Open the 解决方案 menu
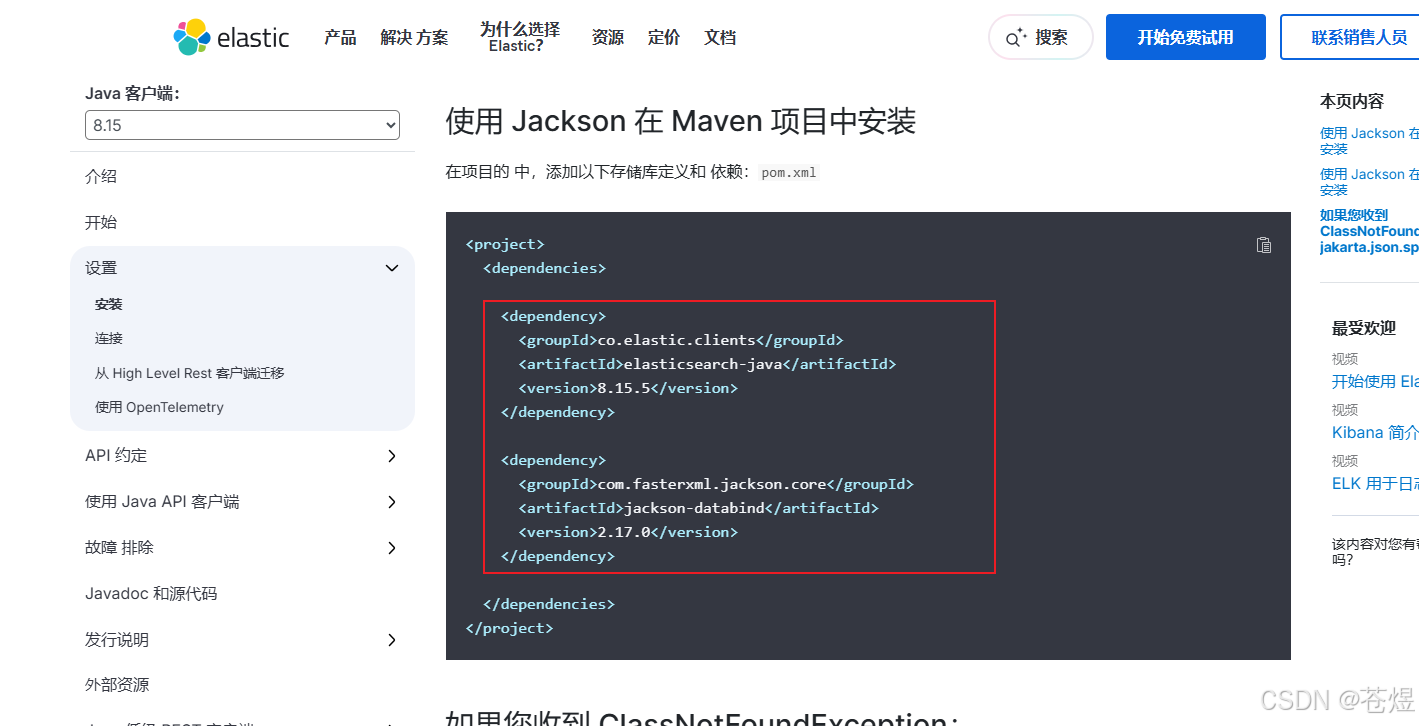Viewport: 1419px width, 726px height. pos(414,37)
